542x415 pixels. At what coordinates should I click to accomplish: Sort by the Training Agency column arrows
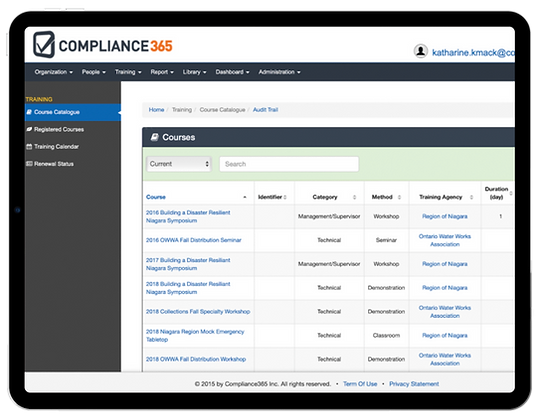(471, 197)
